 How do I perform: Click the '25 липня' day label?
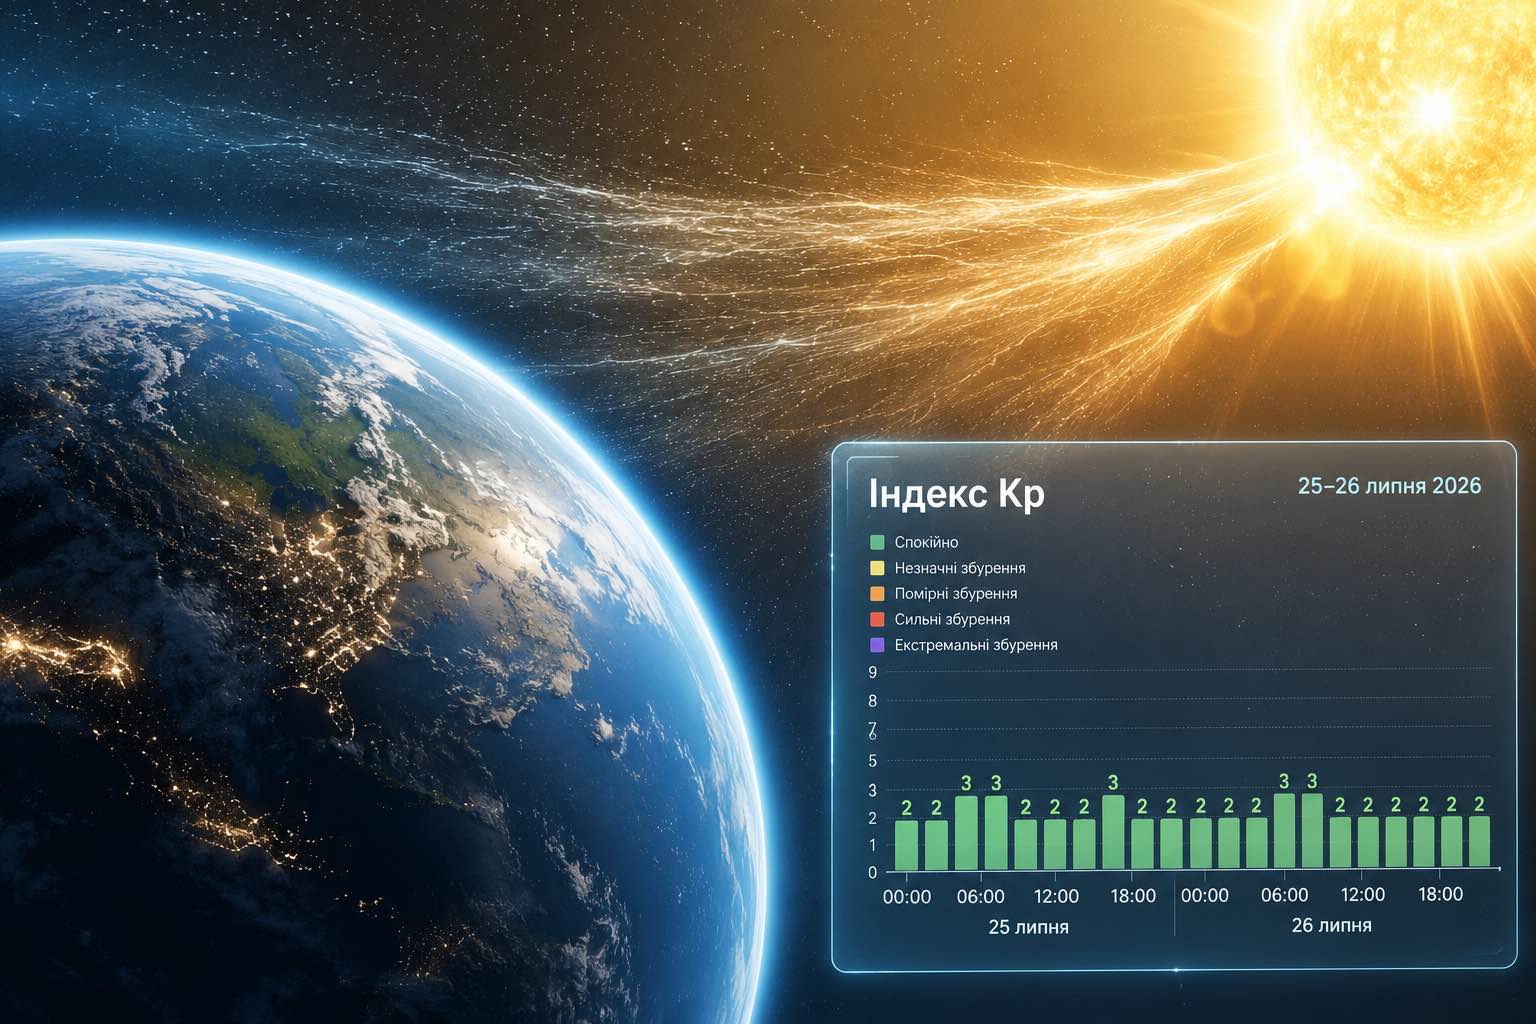tap(1028, 927)
